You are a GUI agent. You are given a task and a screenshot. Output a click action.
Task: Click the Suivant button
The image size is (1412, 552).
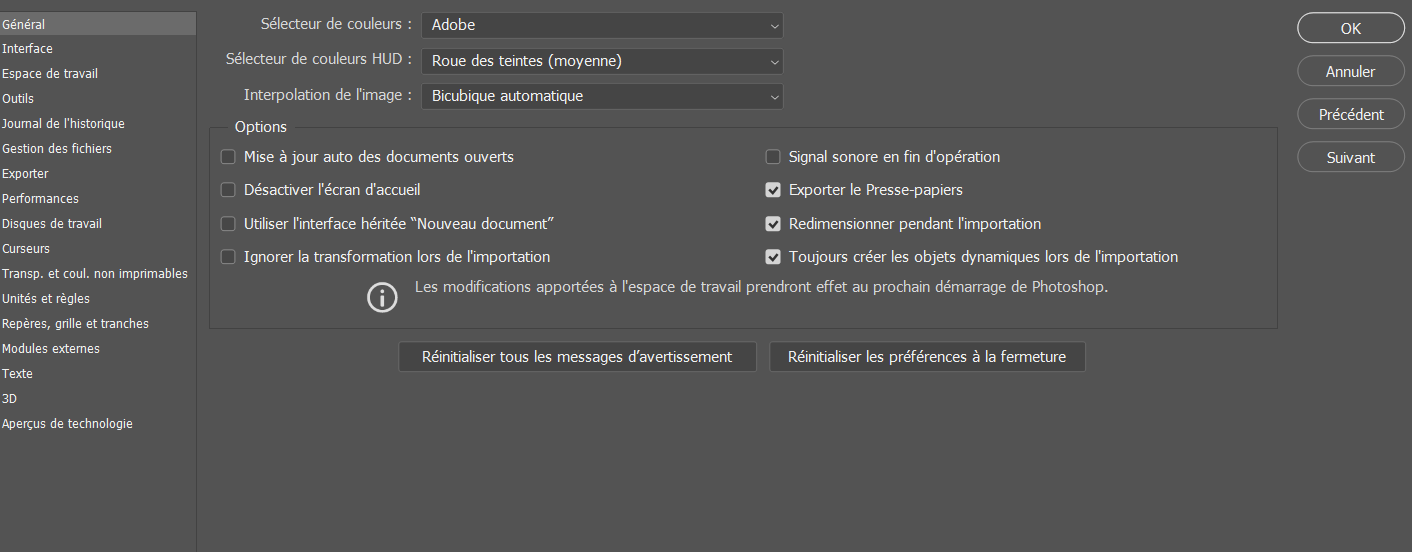click(1350, 158)
